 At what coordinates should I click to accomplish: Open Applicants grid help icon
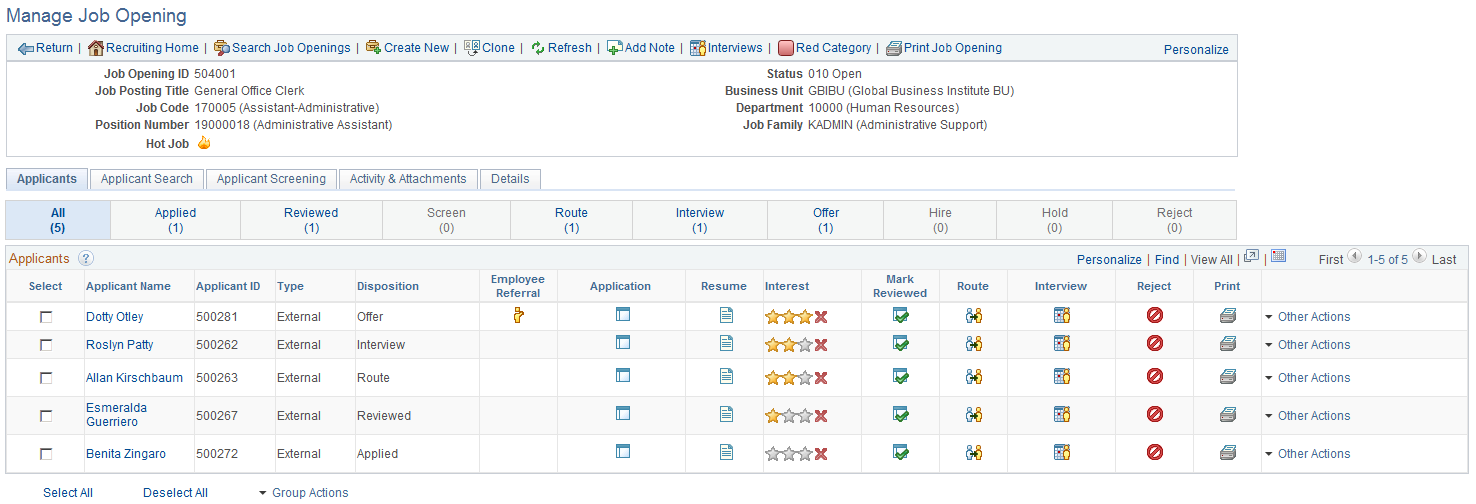pyautogui.click(x=85, y=259)
